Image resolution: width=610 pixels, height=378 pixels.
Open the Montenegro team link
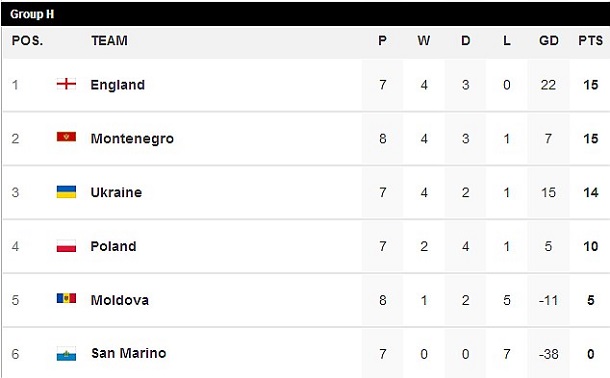coord(132,139)
